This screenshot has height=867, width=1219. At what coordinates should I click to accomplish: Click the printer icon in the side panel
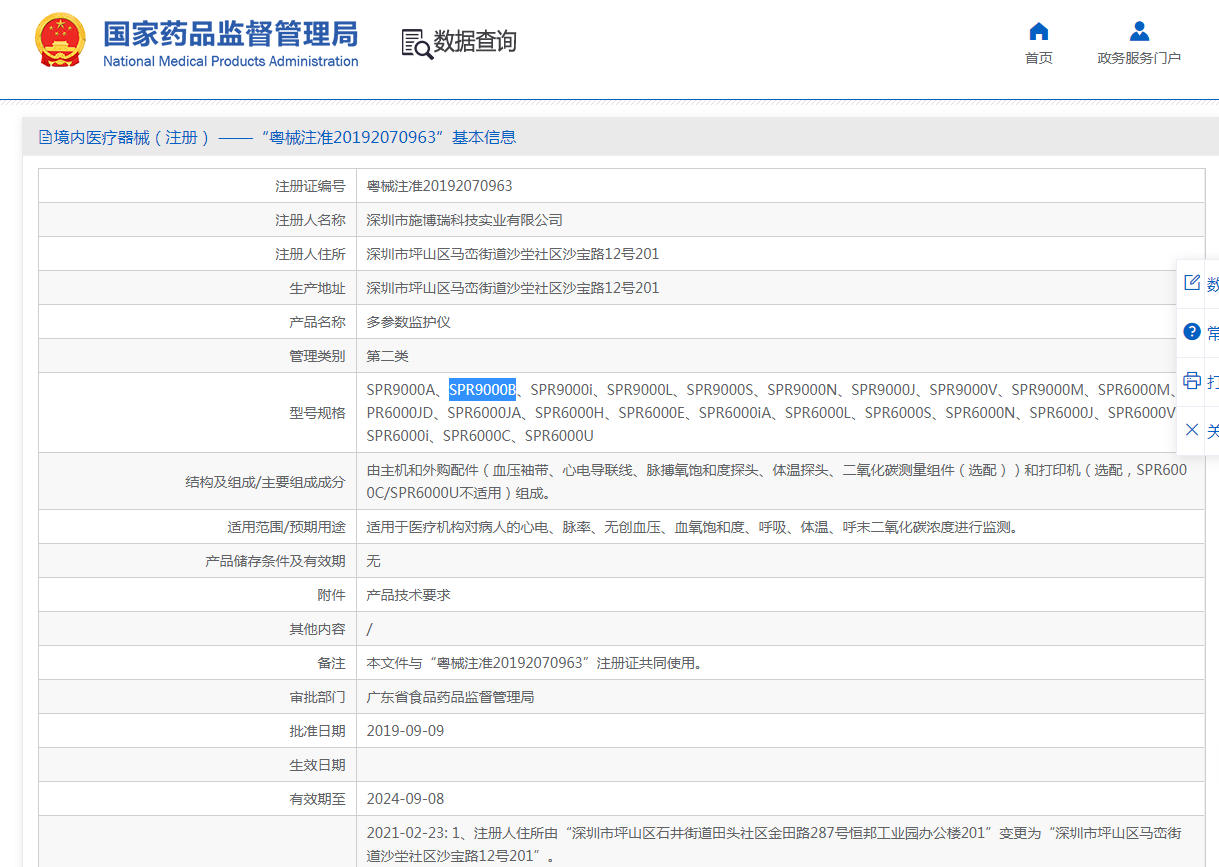1191,380
